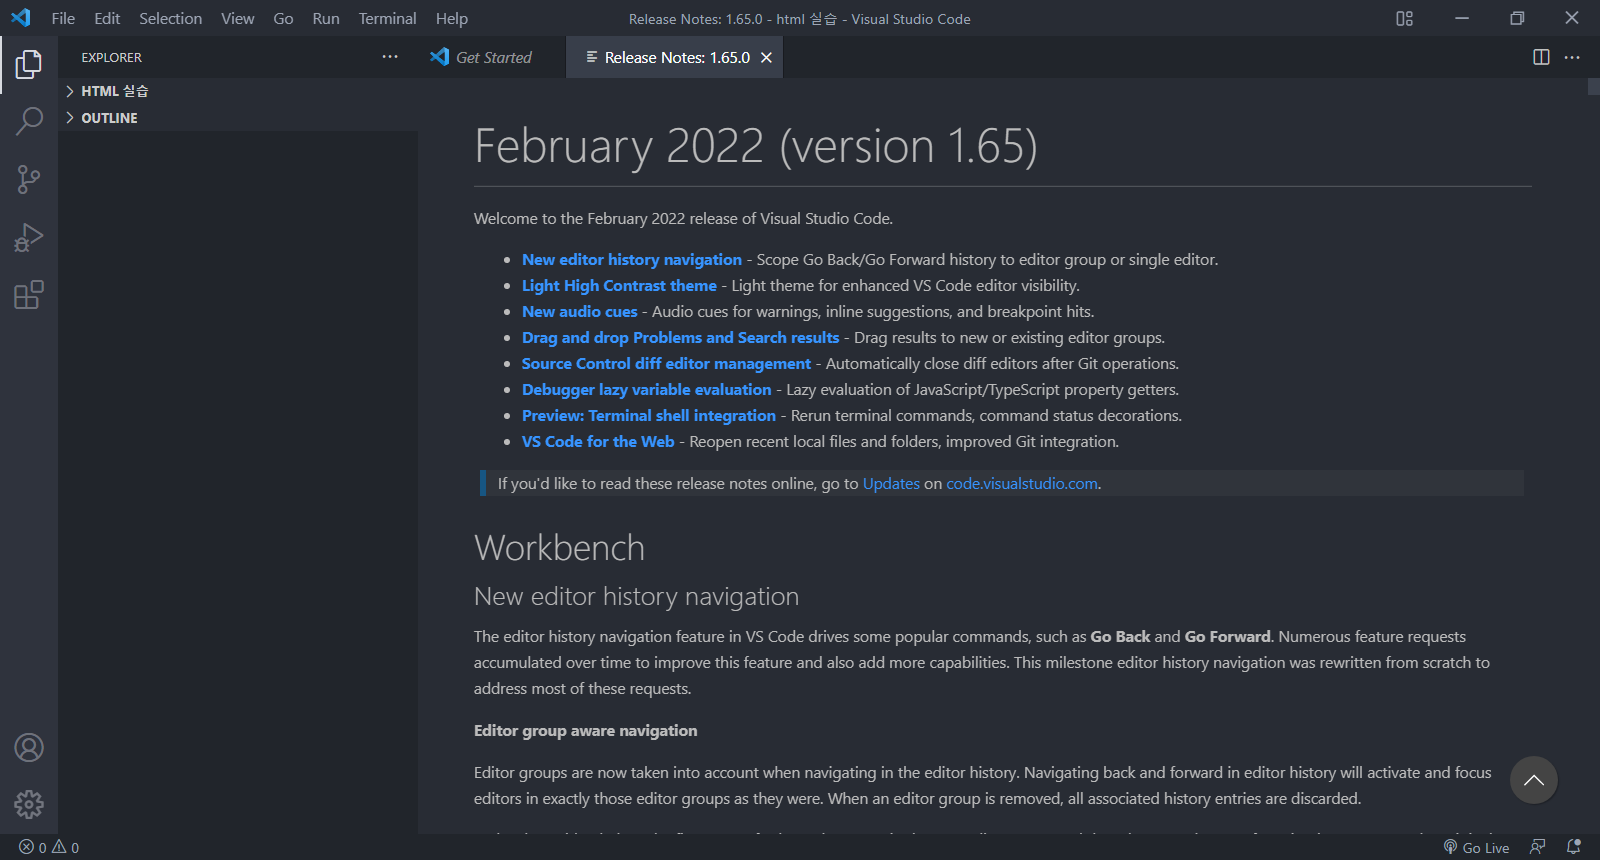
Task: Click the scroll-to-top arrow button
Action: pyautogui.click(x=1534, y=780)
